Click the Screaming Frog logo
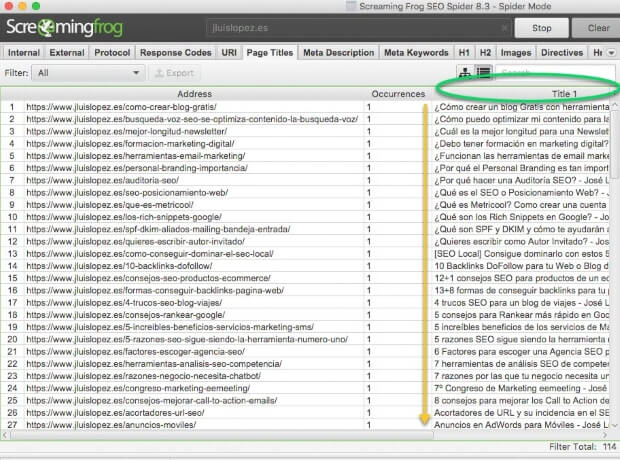620x460 pixels. (x=64, y=28)
